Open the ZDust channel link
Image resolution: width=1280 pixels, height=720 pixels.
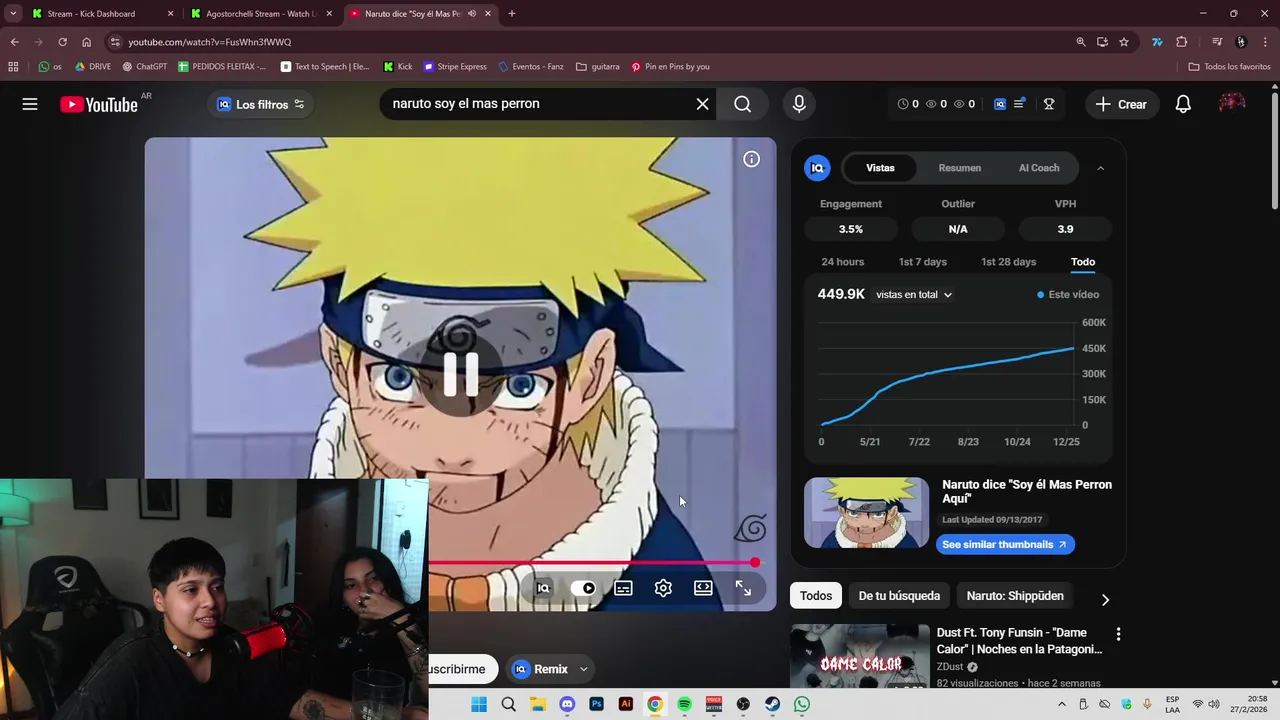click(x=950, y=667)
